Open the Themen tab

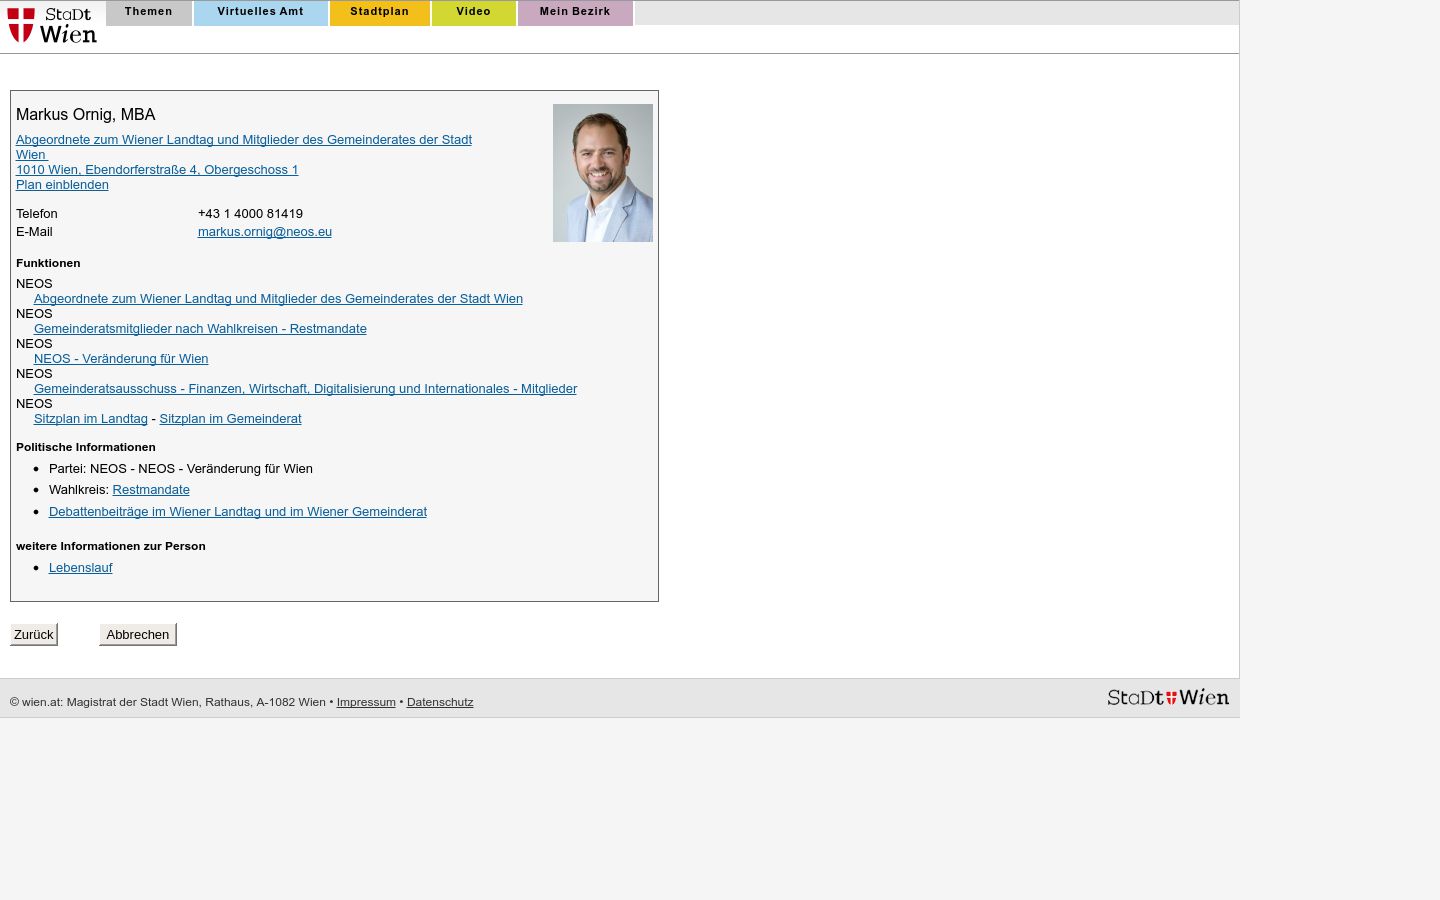[x=149, y=12]
